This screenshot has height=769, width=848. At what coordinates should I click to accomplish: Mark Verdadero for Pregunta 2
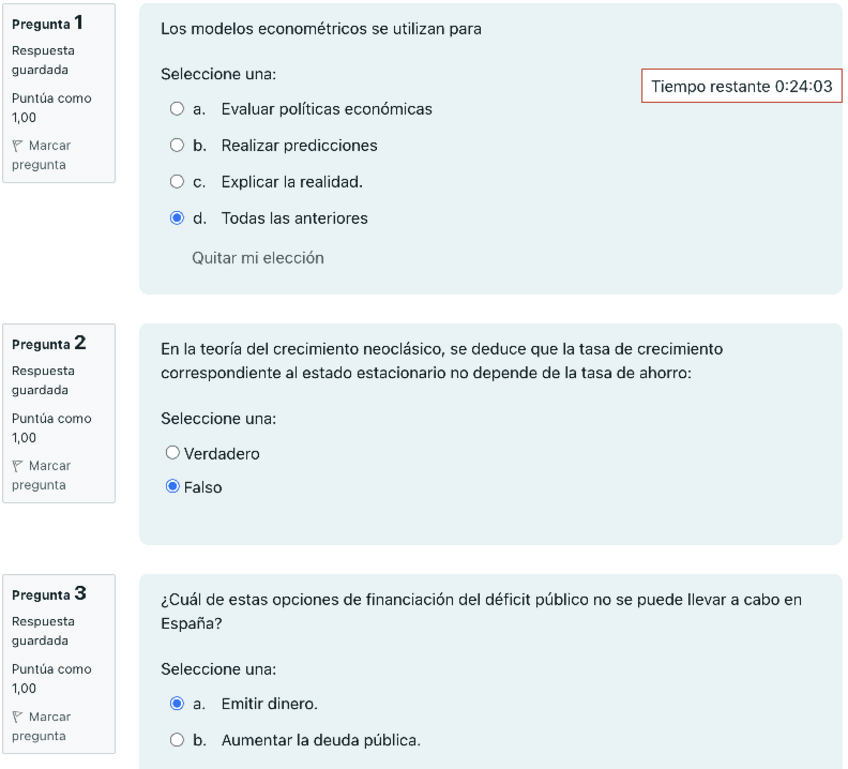pyautogui.click(x=173, y=454)
